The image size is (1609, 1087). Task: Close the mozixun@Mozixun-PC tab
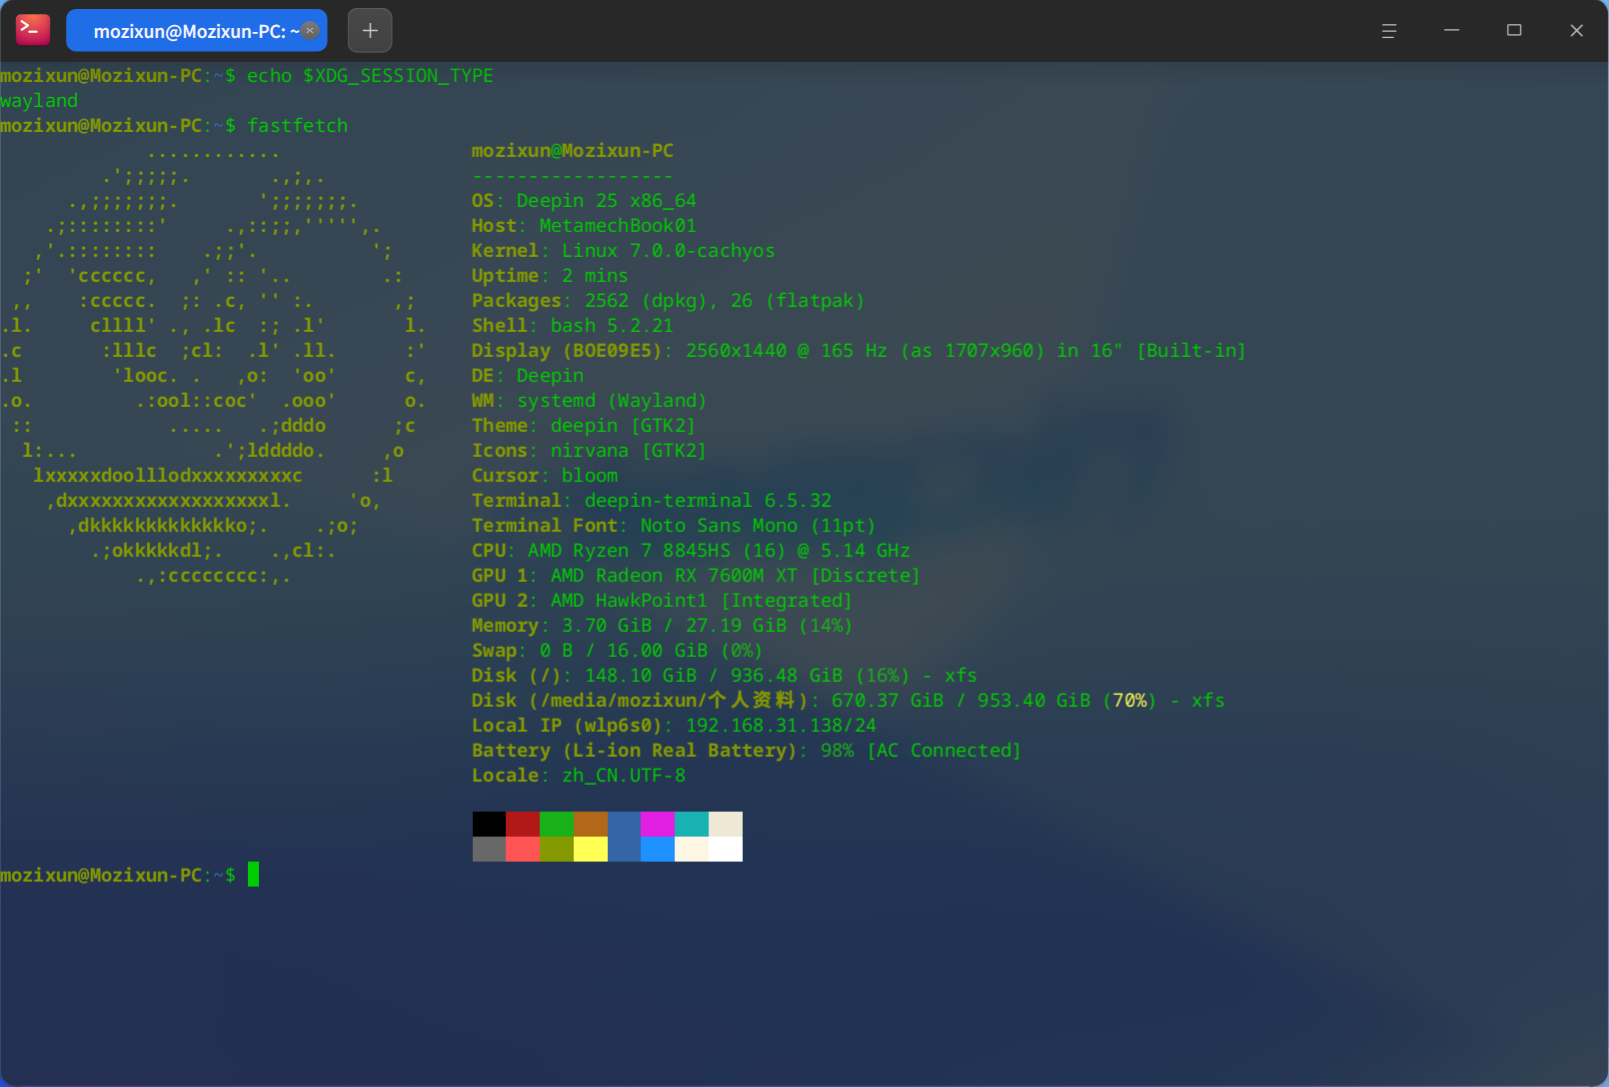coord(310,31)
